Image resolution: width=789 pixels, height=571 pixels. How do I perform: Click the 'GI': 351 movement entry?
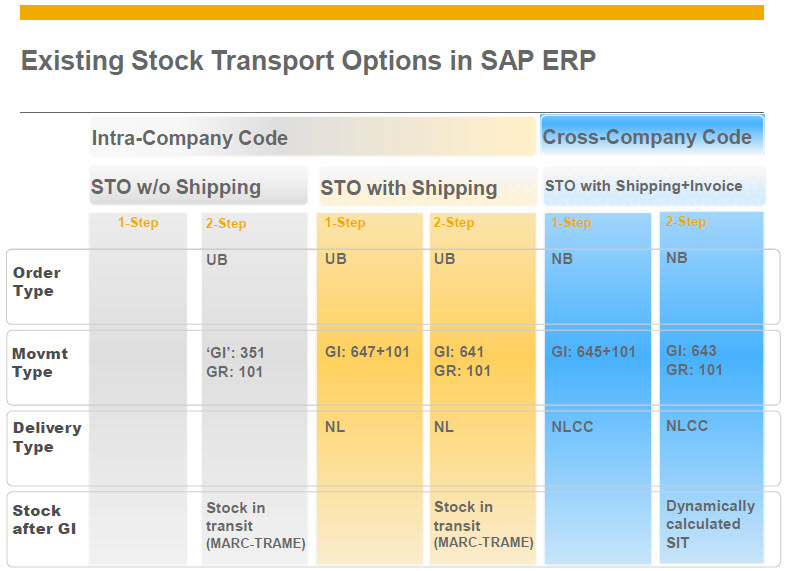(235, 353)
